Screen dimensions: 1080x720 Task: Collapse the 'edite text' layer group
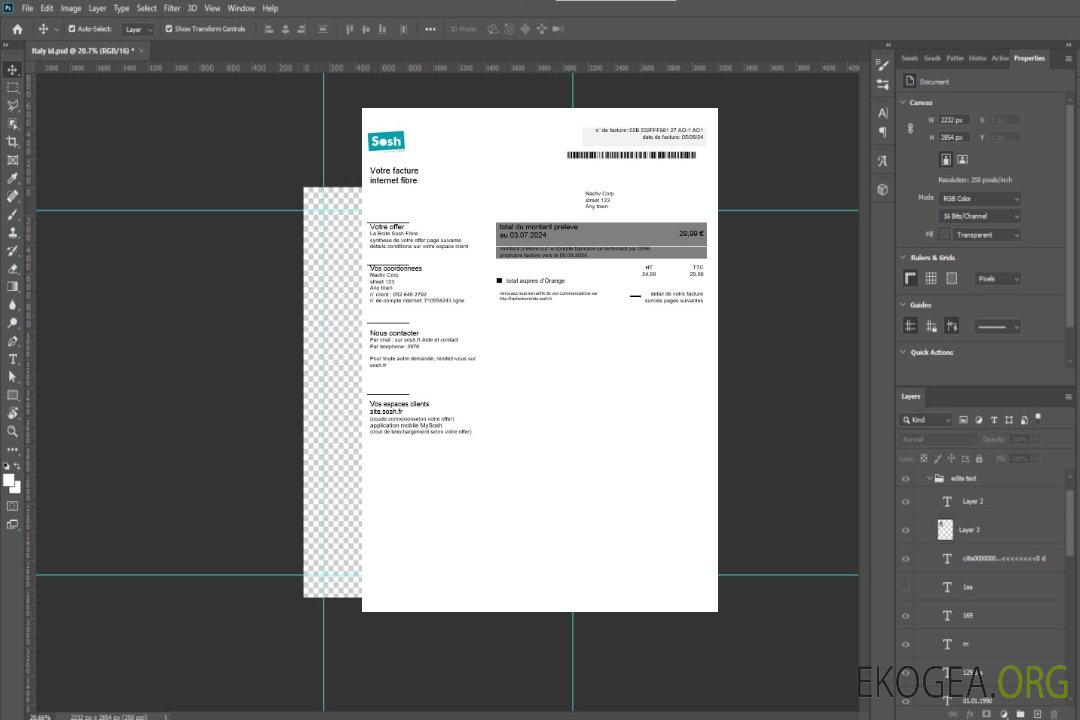(929, 478)
